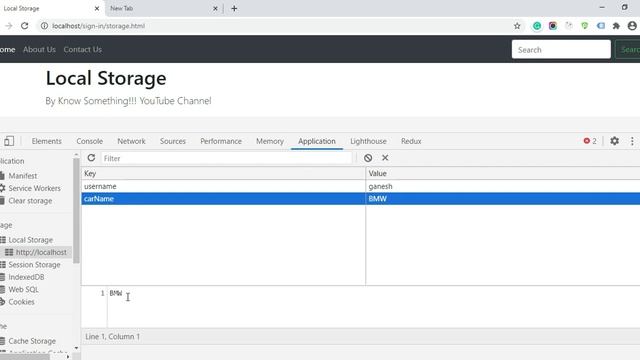Image resolution: width=640 pixels, height=360 pixels.
Task: Close the Local Storage browser tab
Action: pos(97,8)
